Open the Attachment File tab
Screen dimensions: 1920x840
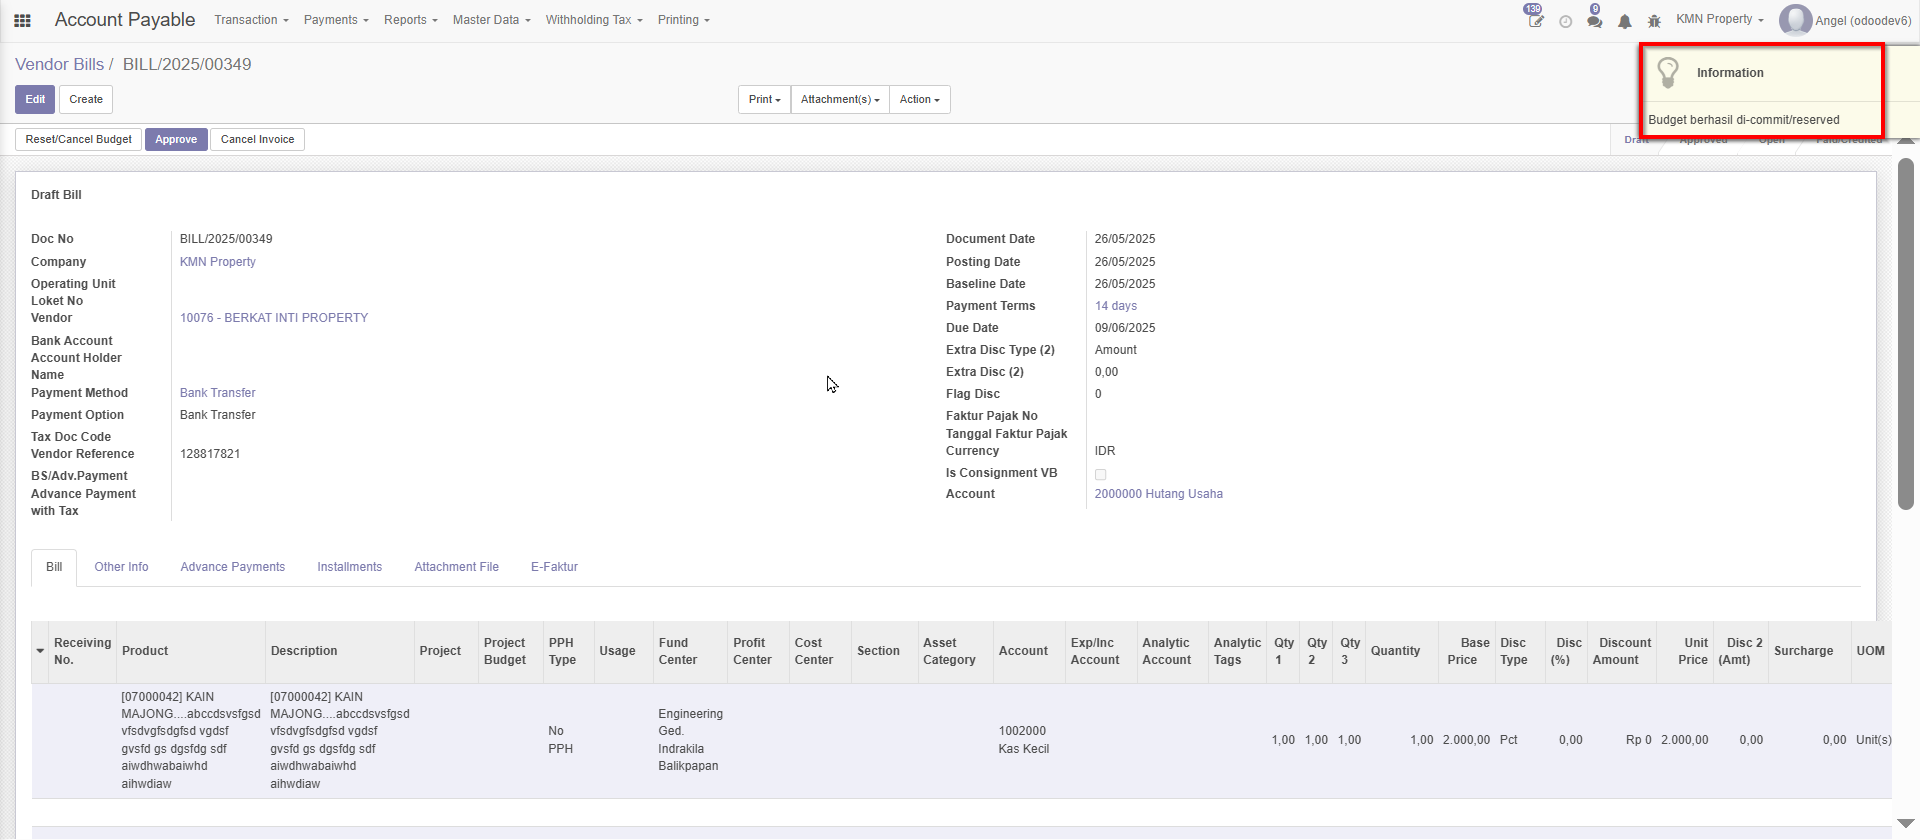456,567
